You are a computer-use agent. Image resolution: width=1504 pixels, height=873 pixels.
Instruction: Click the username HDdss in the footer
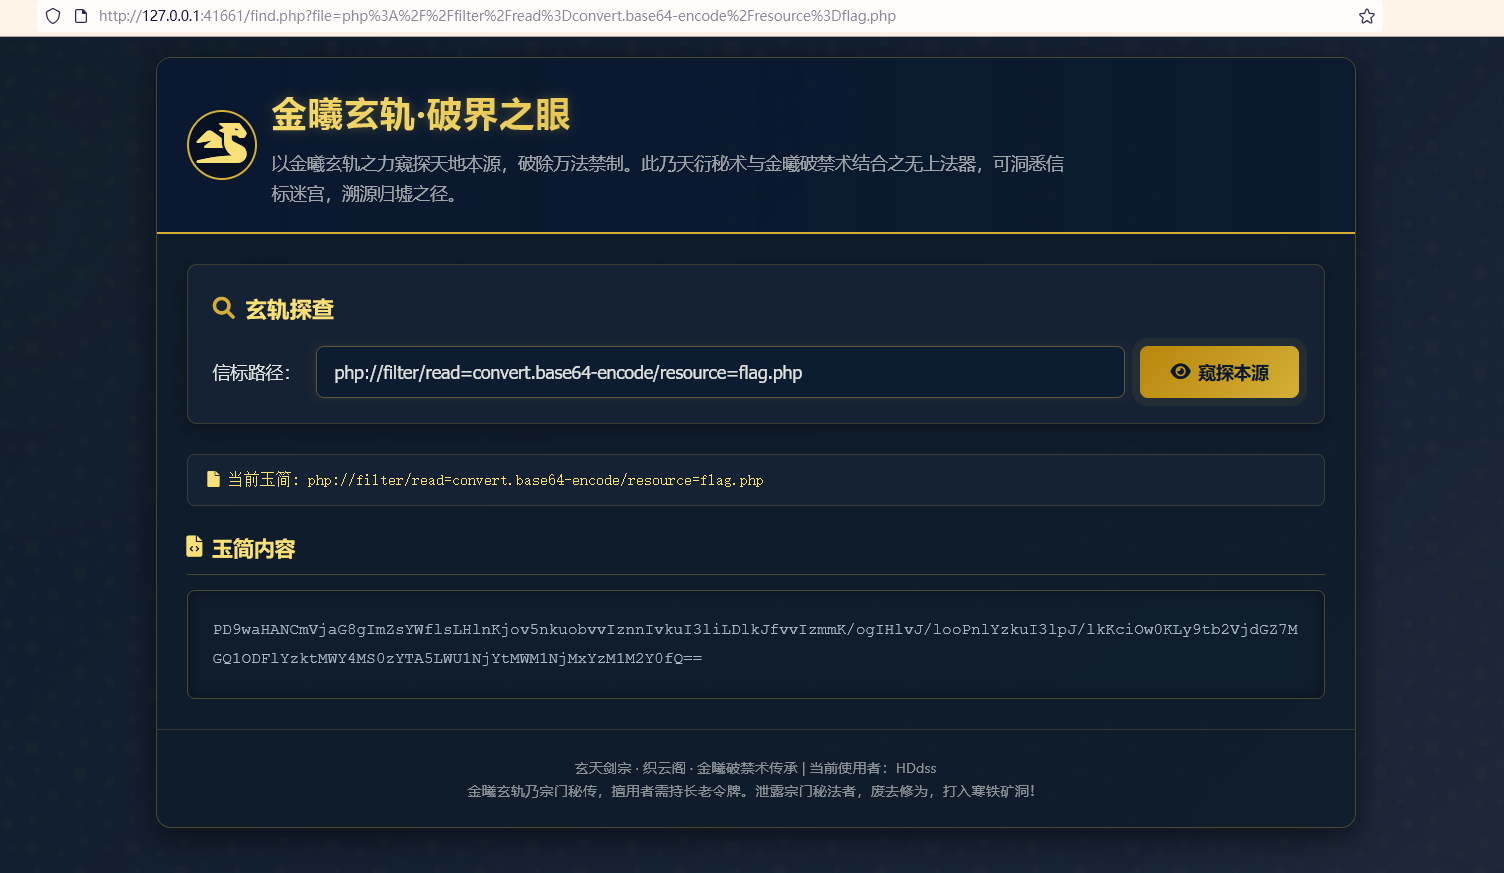pyautogui.click(x=916, y=768)
